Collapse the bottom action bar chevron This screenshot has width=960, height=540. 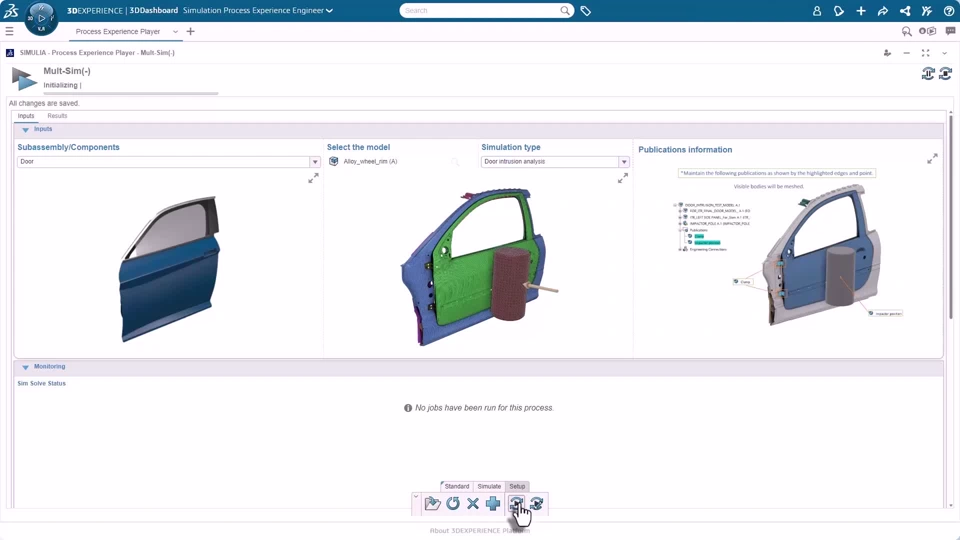416,497
